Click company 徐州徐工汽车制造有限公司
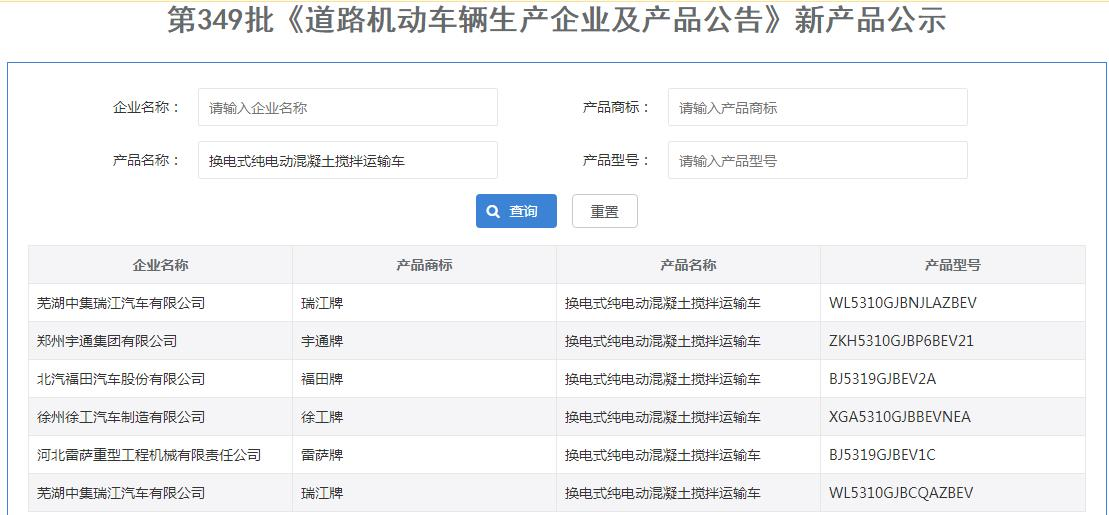This screenshot has height=515, width=1109. [121, 417]
